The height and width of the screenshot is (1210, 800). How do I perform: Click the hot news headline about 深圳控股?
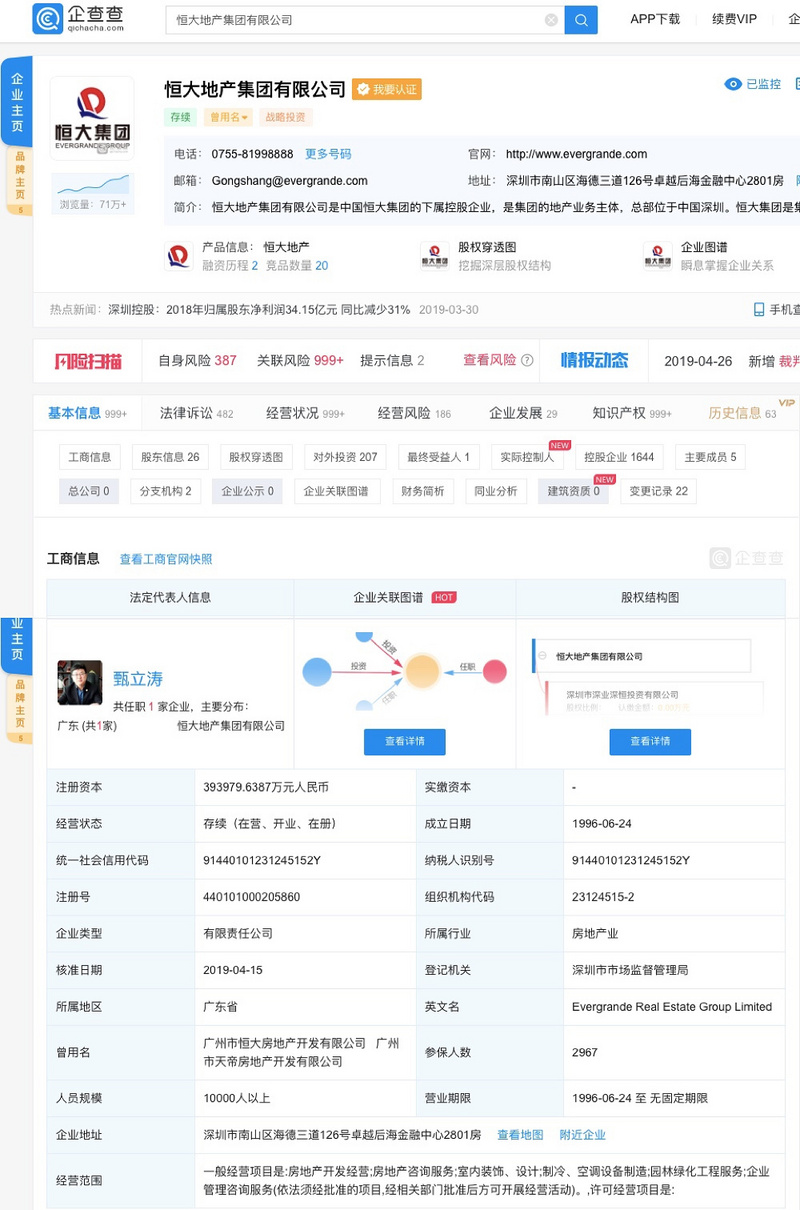[260, 310]
